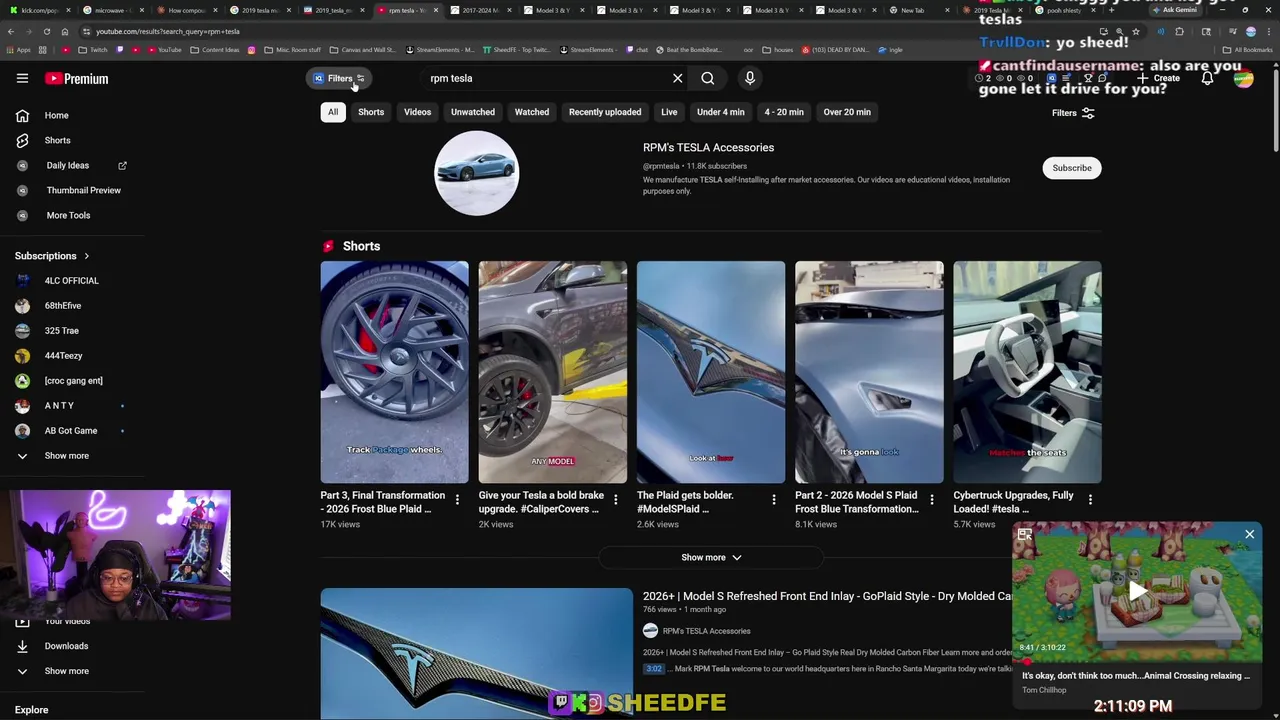Open the 2026+ Model S Front End Inlay video title
1280x720 pixels.
point(827,596)
